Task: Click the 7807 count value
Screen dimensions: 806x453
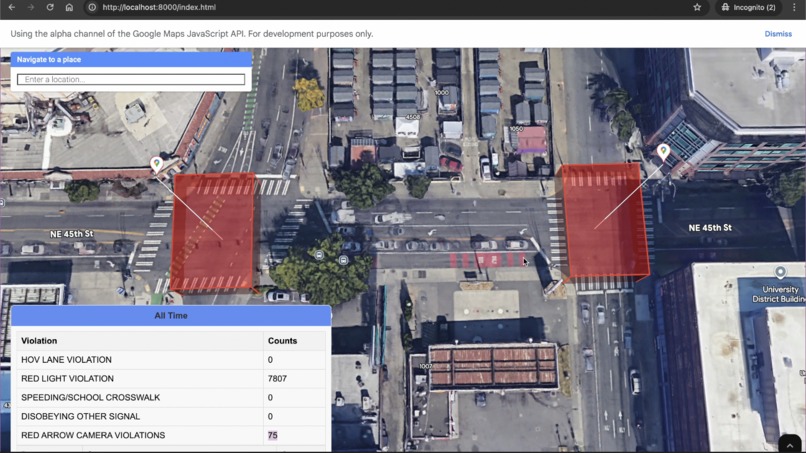Action: tap(277, 379)
